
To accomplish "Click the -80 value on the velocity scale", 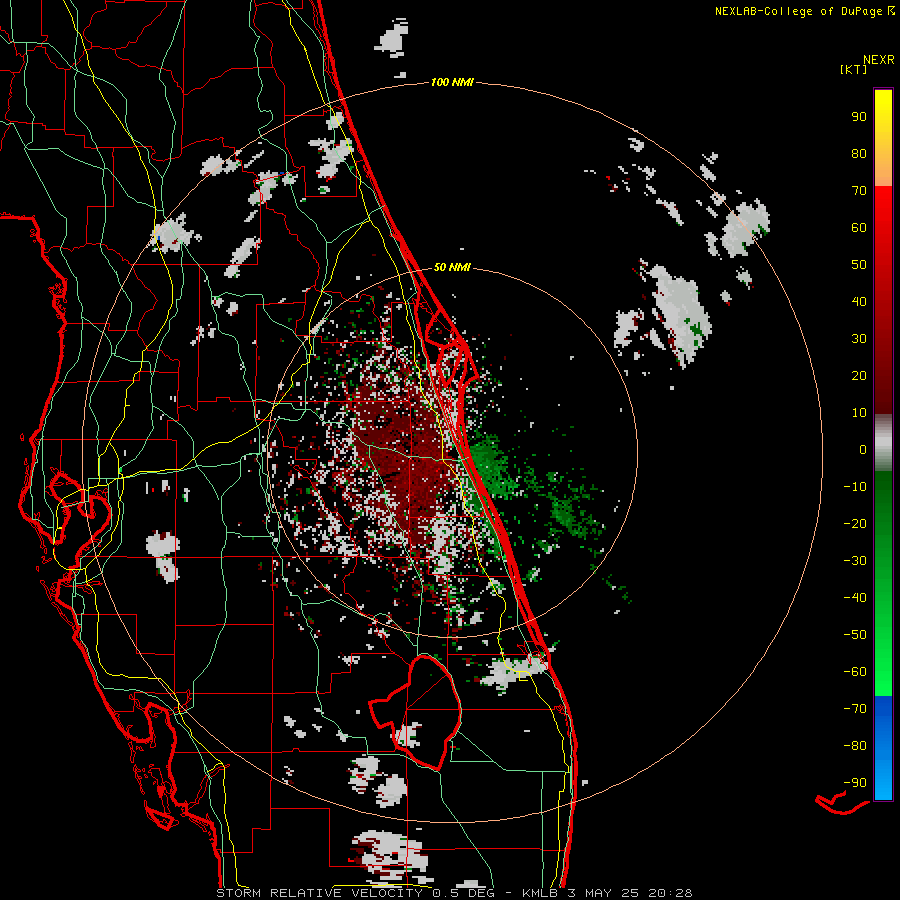I will click(855, 746).
